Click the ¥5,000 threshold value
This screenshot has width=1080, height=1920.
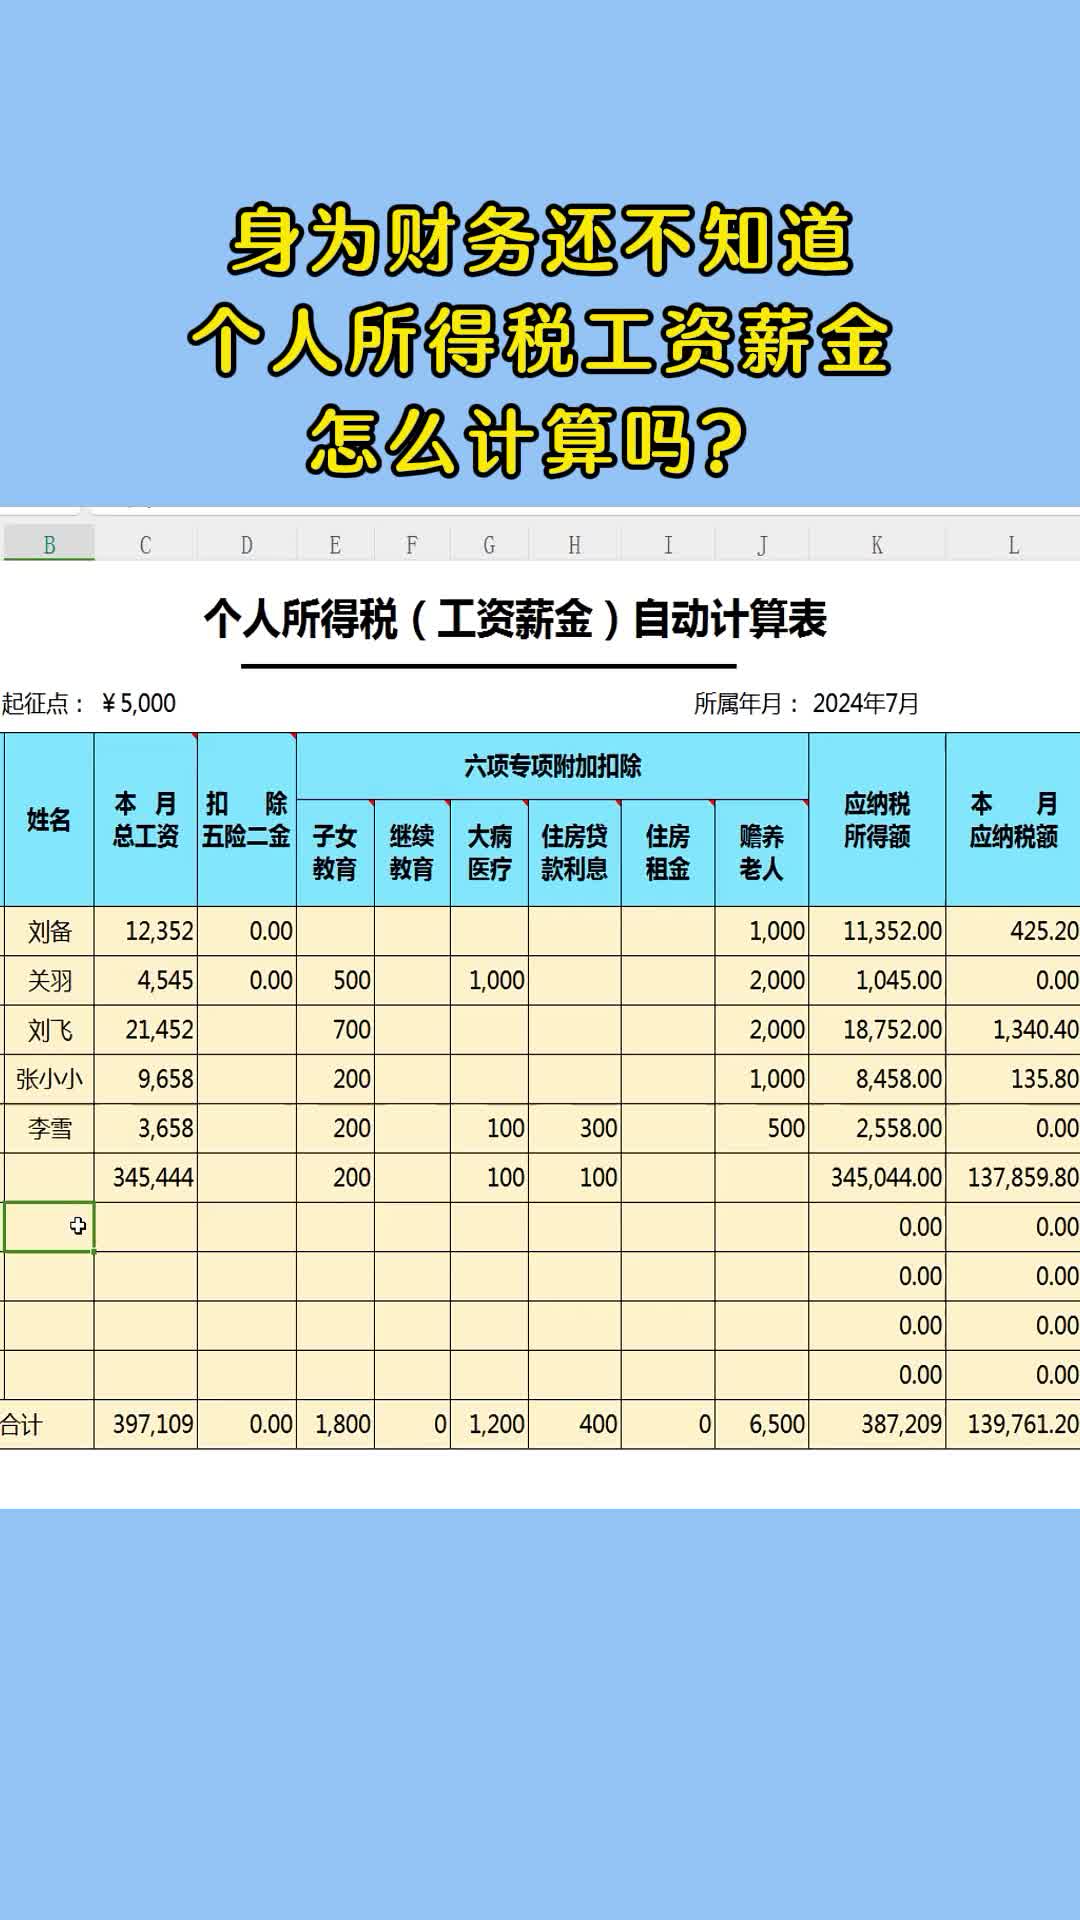click(138, 703)
